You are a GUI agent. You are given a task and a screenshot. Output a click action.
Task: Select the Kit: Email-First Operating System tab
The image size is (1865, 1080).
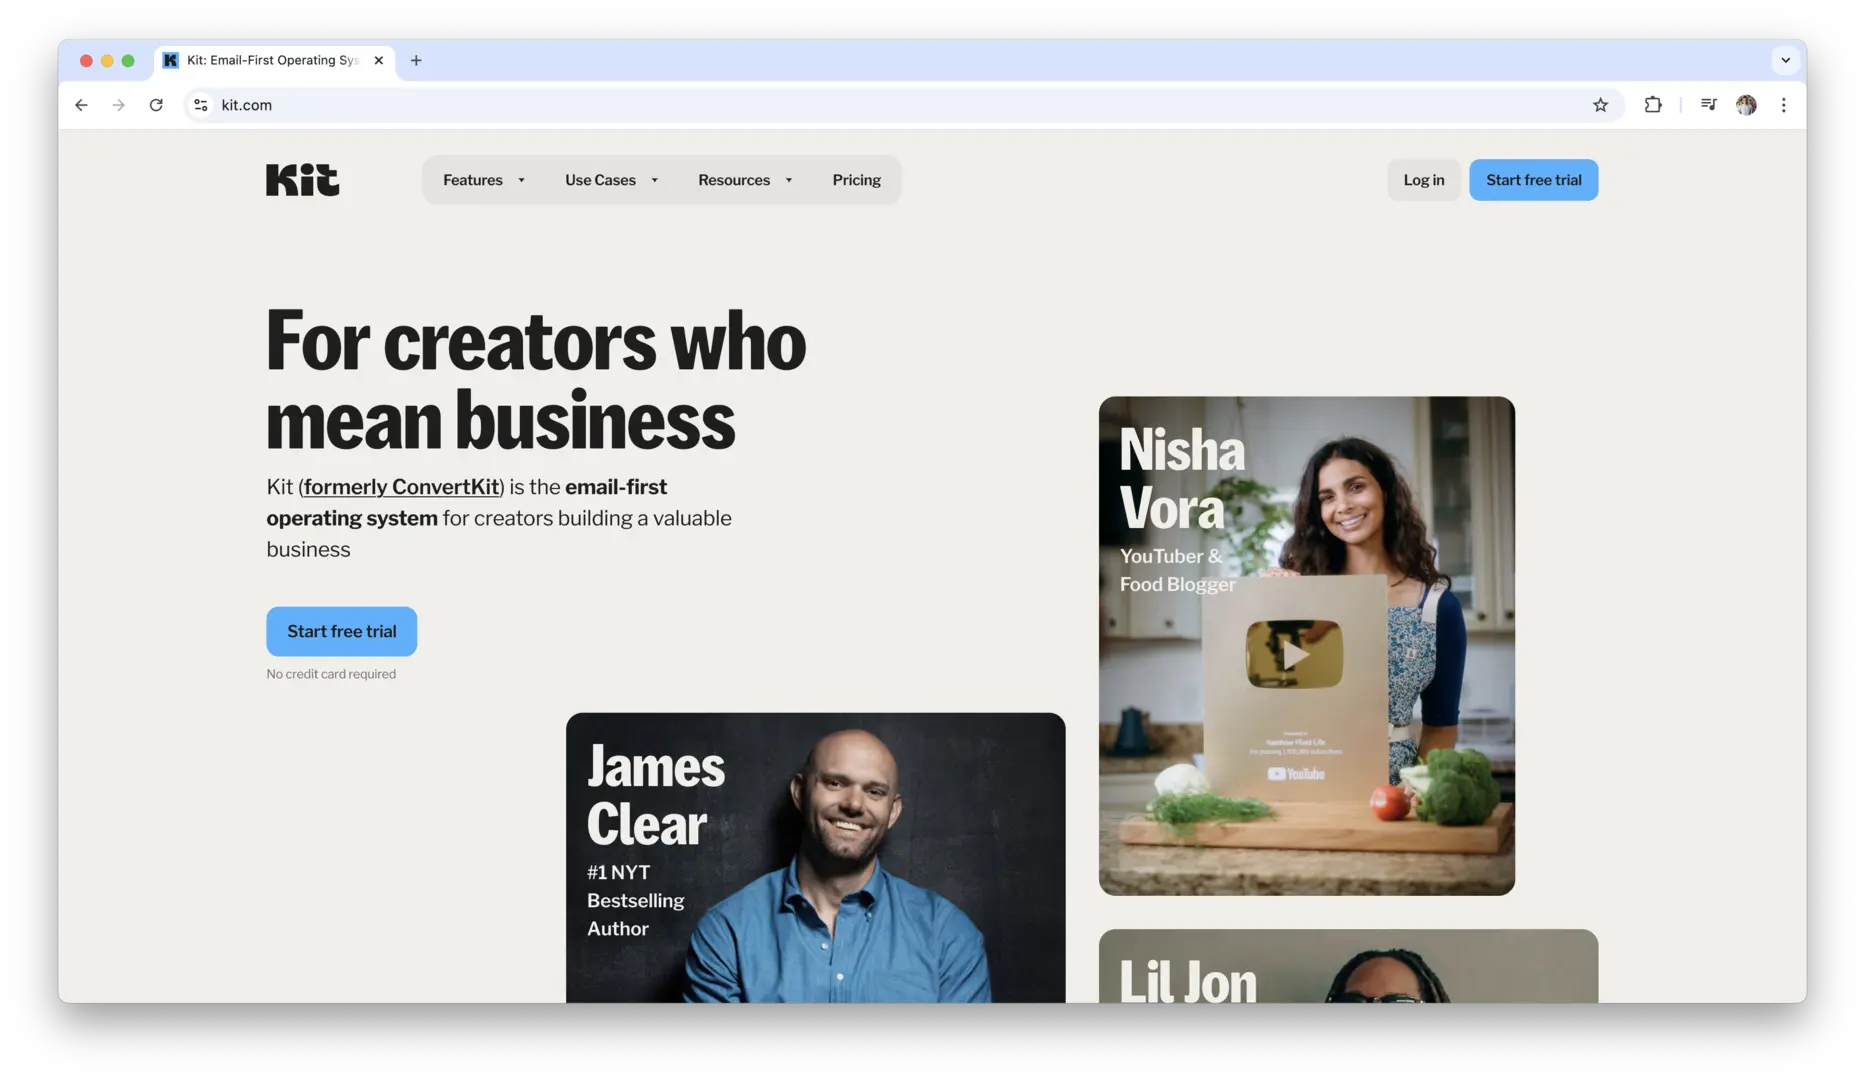[273, 60]
